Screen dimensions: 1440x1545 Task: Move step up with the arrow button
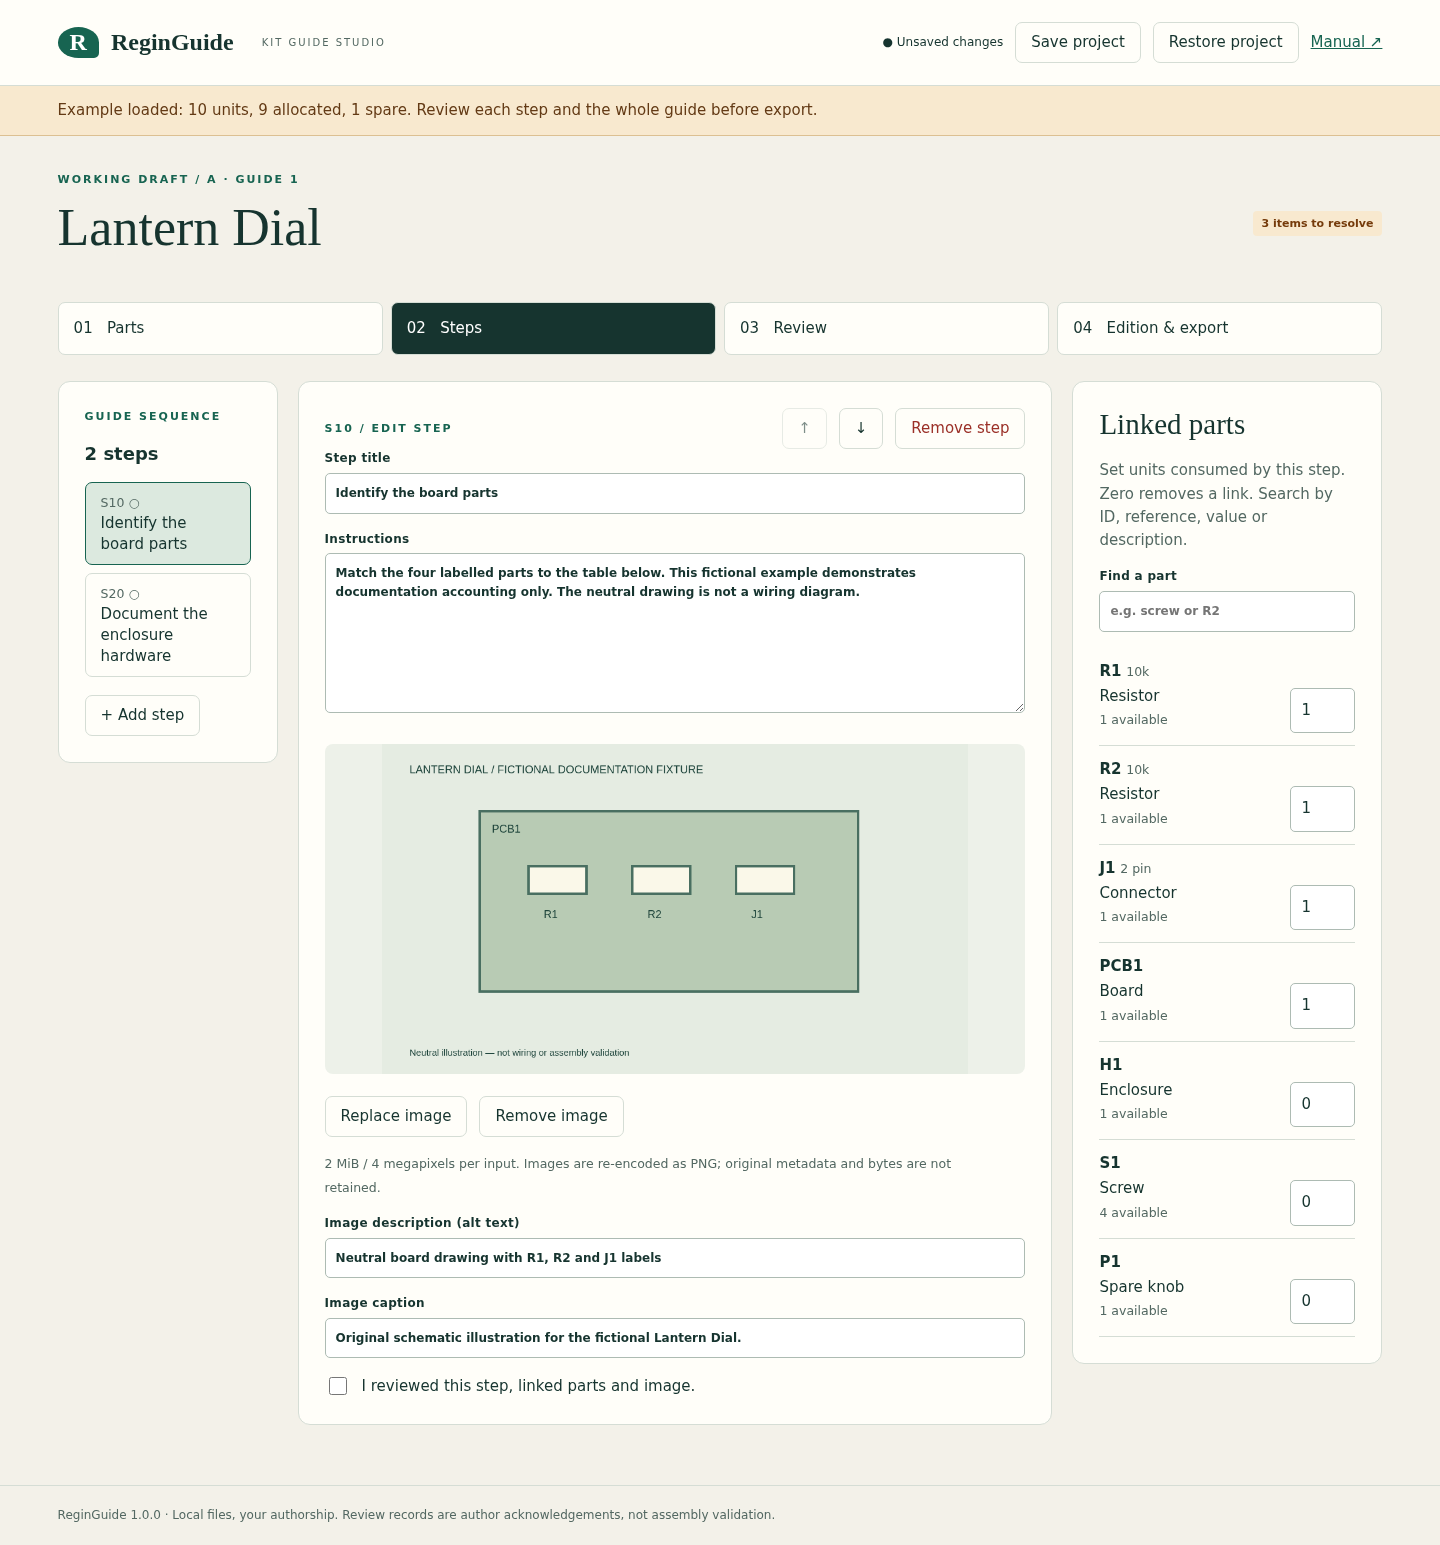coord(804,428)
